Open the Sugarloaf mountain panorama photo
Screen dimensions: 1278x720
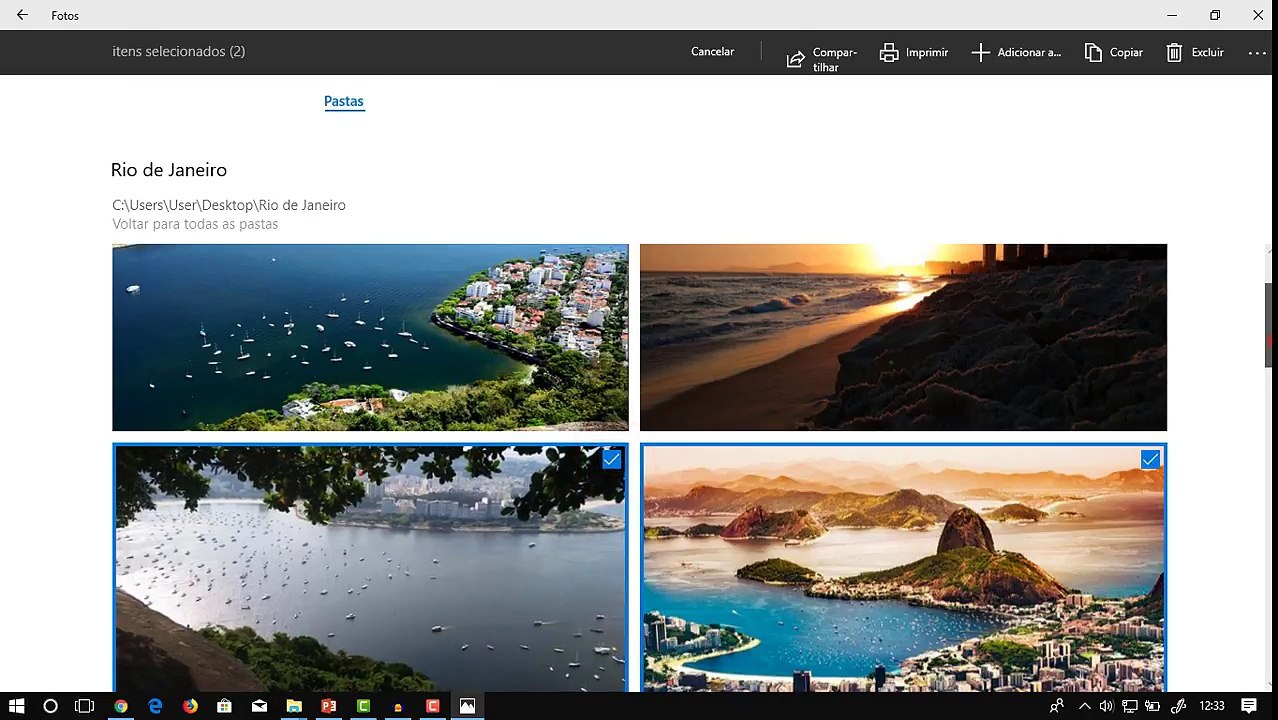(903, 568)
